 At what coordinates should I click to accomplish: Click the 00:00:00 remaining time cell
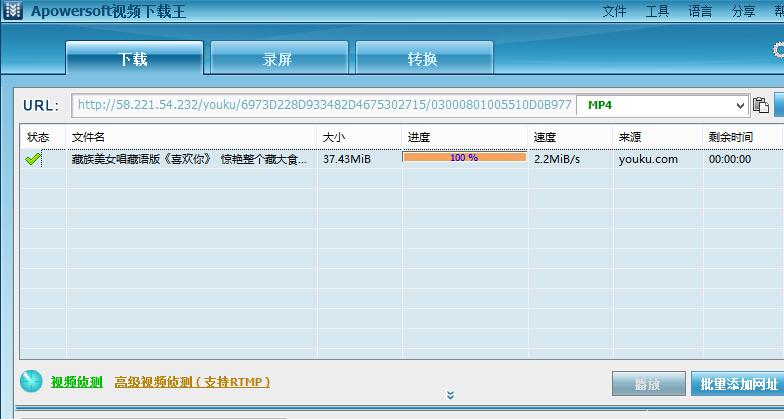(x=730, y=159)
